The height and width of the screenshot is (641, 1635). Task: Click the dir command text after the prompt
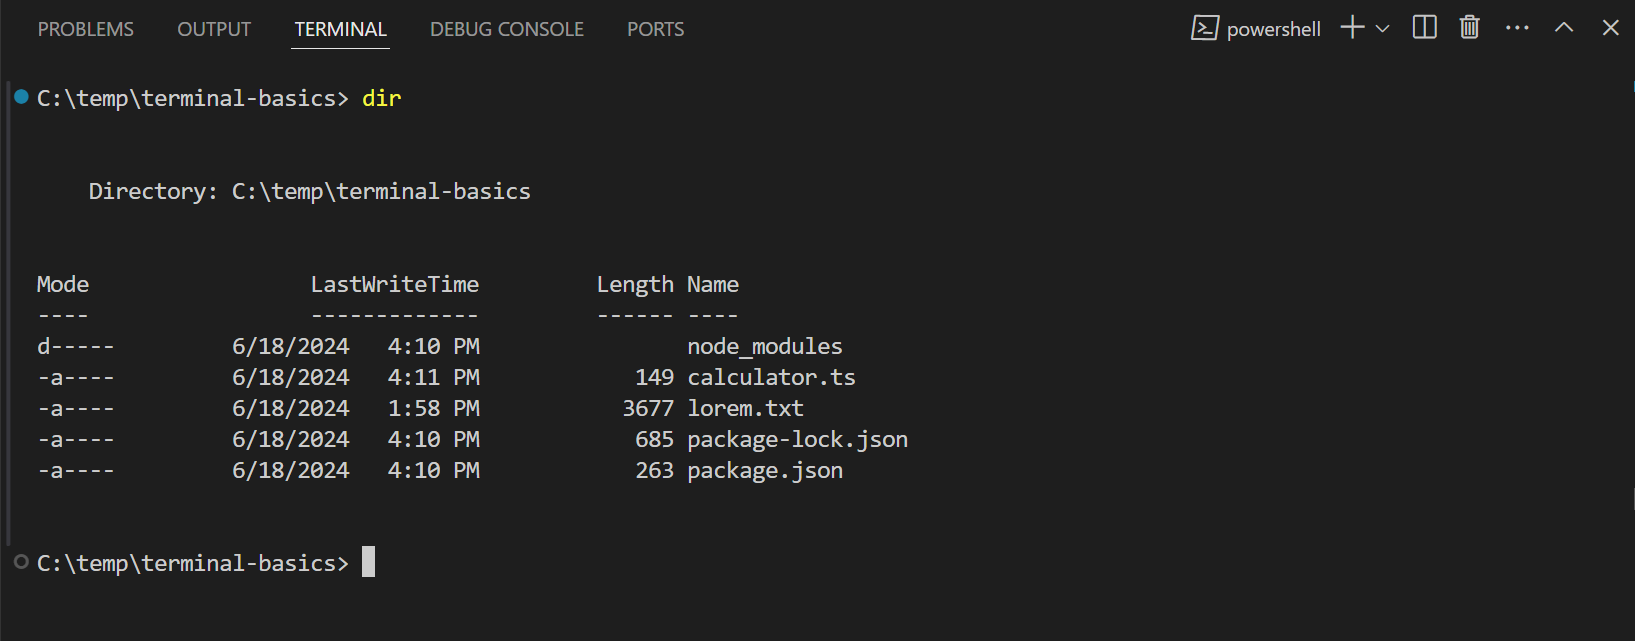click(381, 97)
